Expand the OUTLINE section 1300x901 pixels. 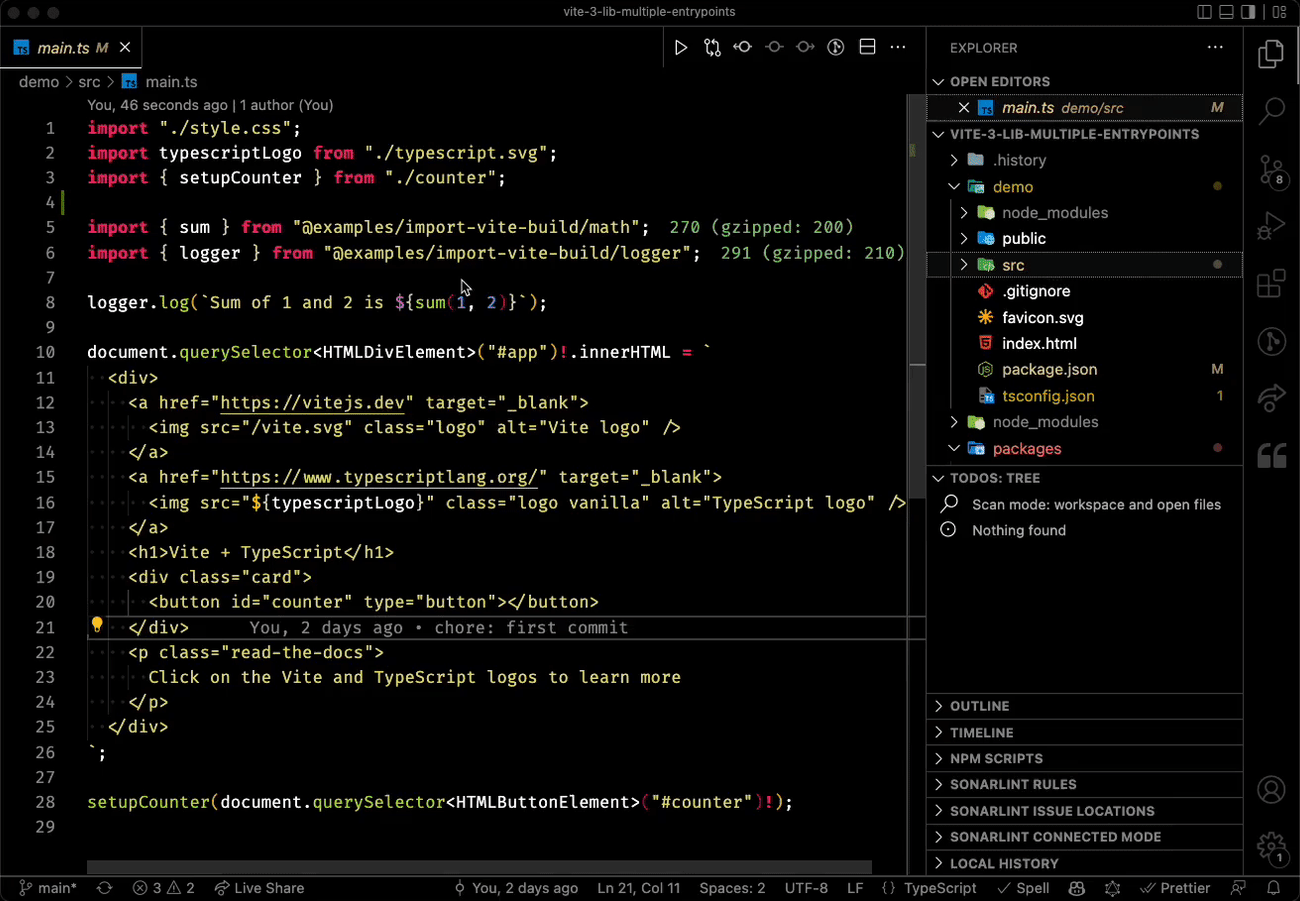[979, 706]
